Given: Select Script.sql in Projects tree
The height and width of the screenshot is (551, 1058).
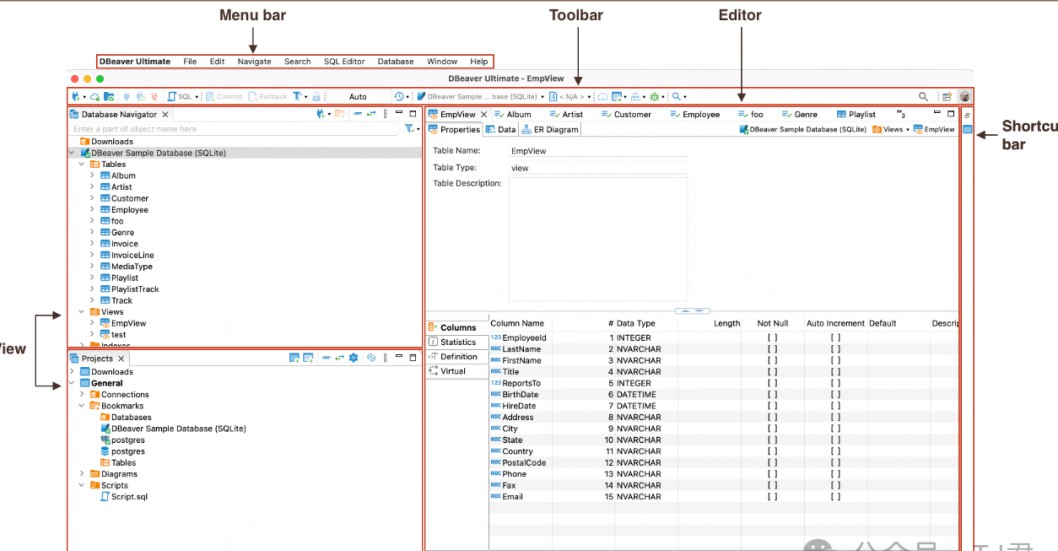Looking at the screenshot, I should [123, 497].
